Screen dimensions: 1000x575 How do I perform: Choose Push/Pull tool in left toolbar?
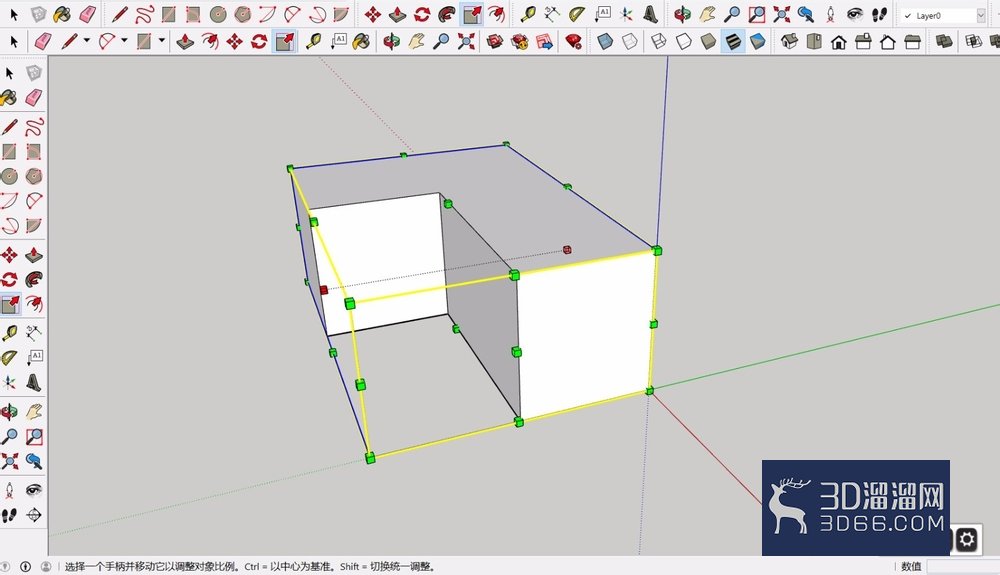click(x=34, y=255)
